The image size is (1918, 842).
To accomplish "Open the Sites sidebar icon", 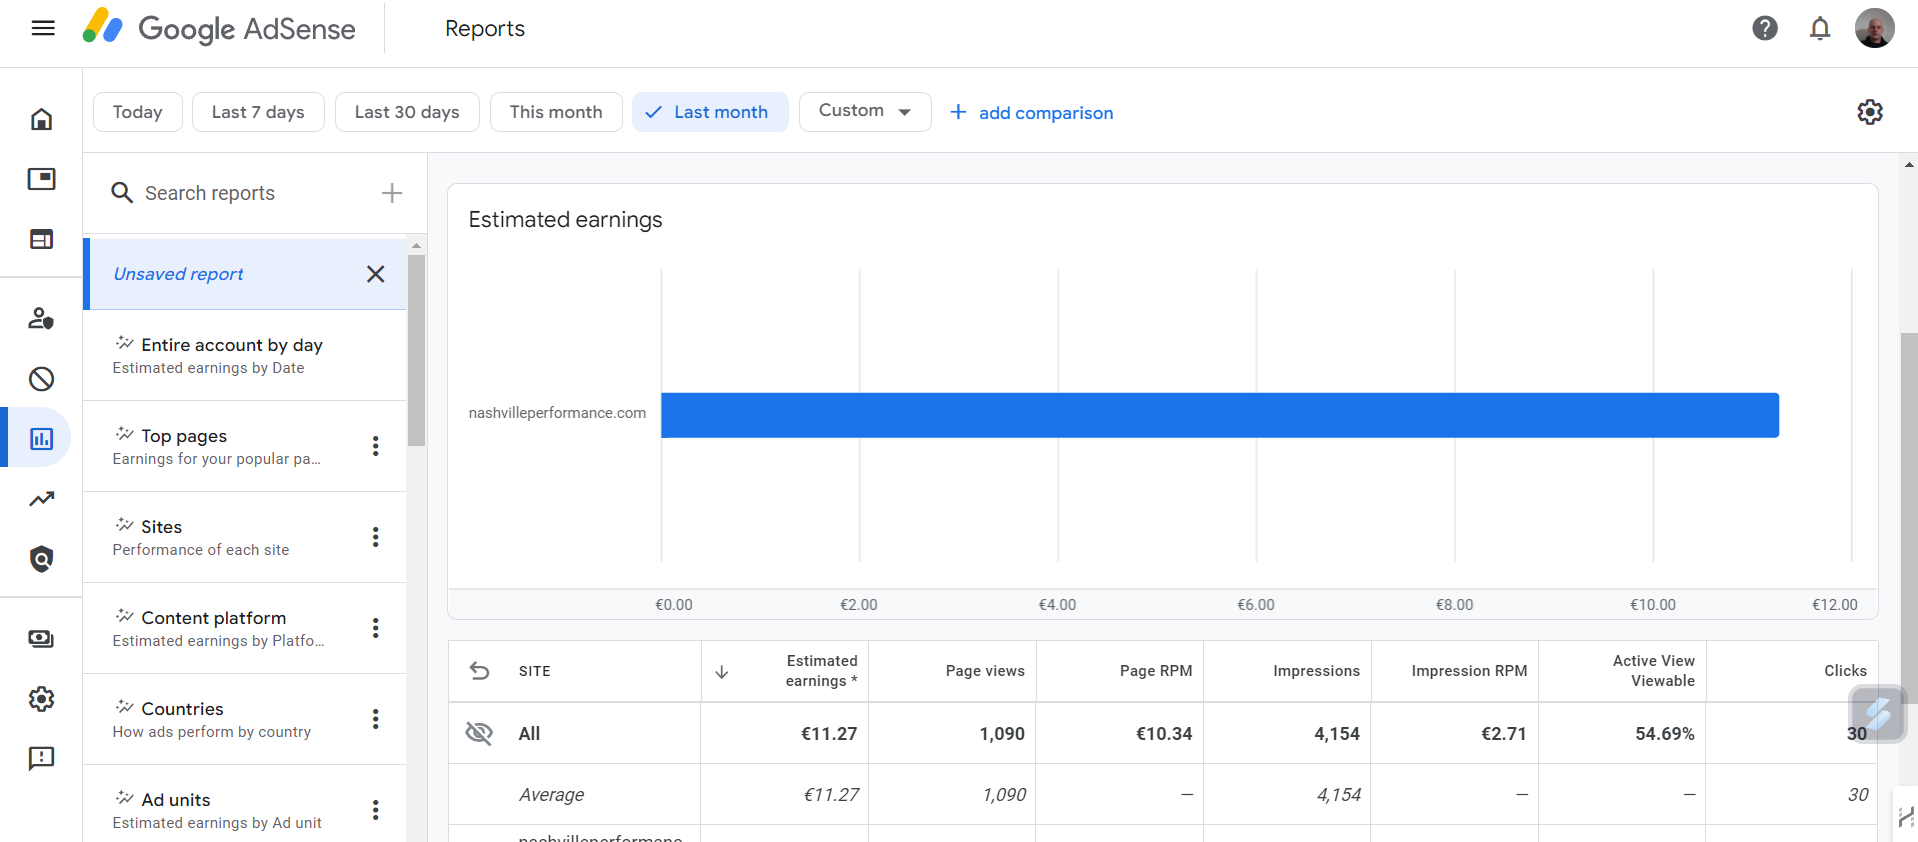I will (x=41, y=239).
